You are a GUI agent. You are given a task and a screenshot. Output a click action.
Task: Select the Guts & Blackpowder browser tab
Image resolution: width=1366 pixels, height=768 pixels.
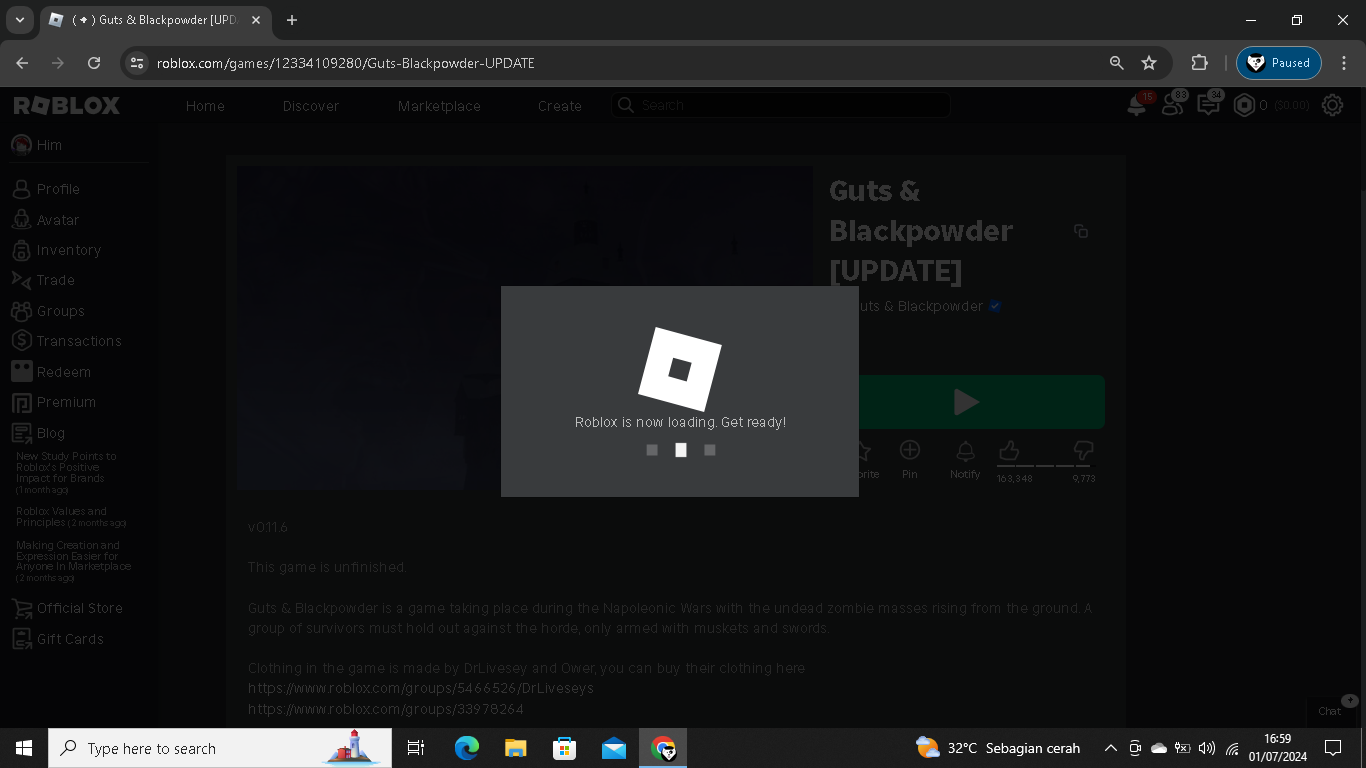155,20
